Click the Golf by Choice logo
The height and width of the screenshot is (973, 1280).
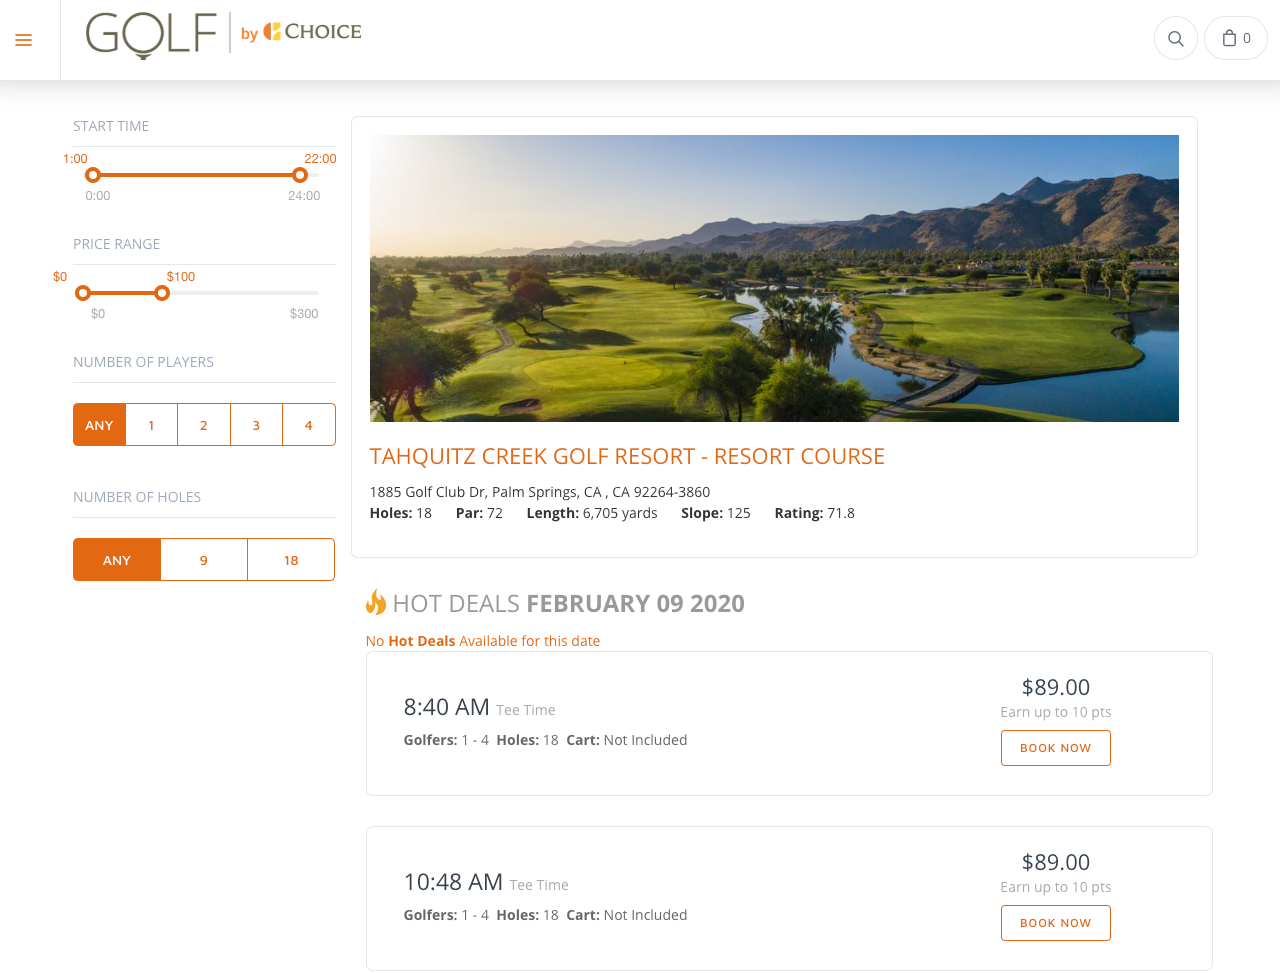coord(224,35)
